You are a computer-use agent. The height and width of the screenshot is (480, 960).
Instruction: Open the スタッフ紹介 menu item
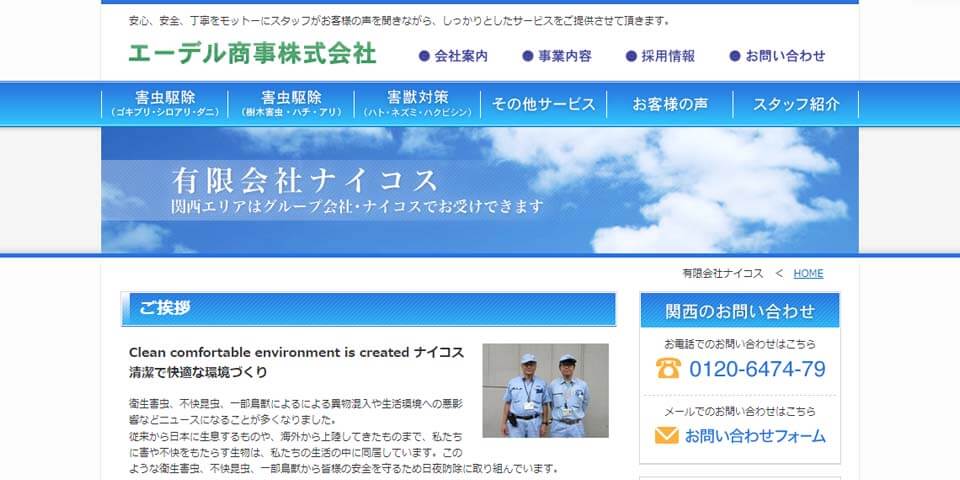tap(796, 104)
